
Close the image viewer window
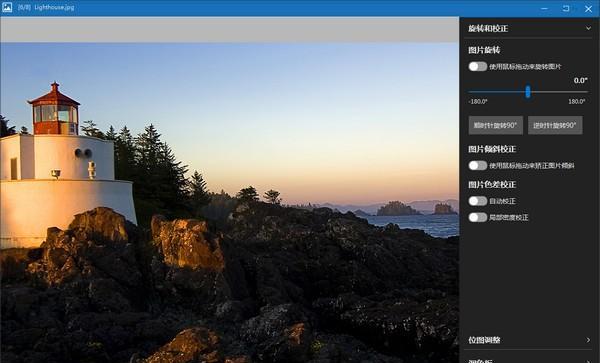tap(589, 8)
